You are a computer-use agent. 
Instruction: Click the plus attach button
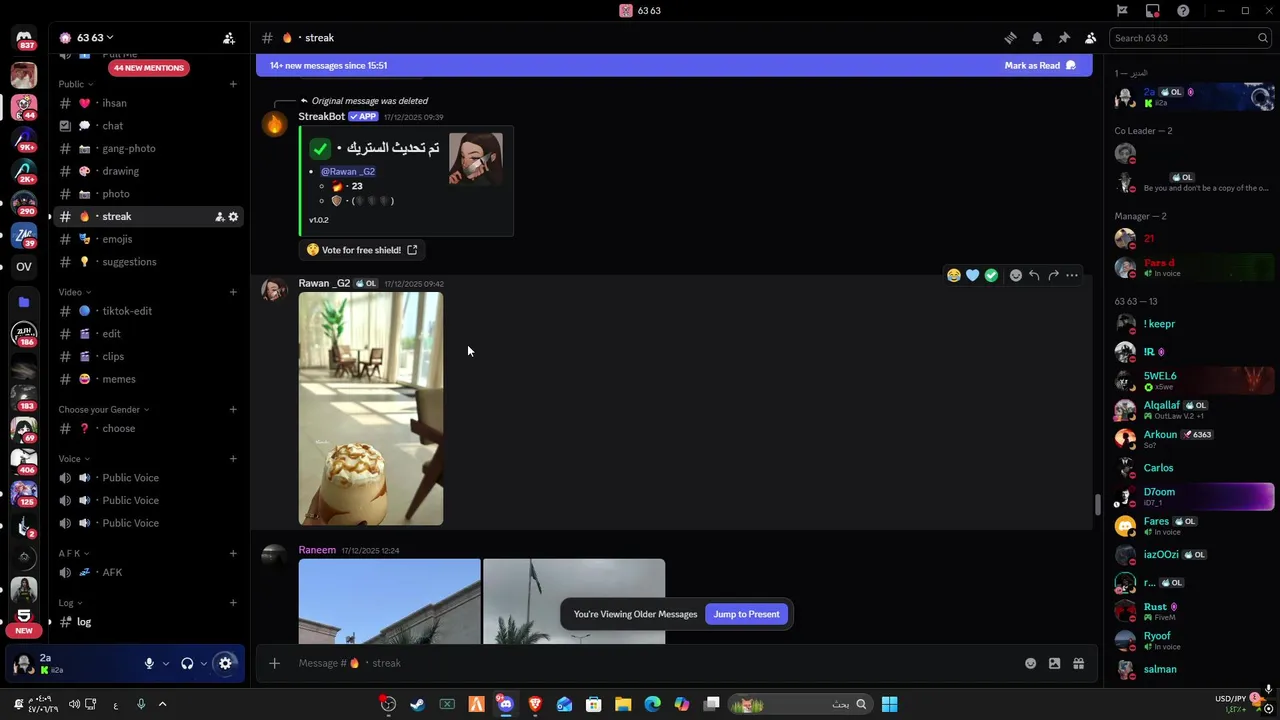[274, 663]
